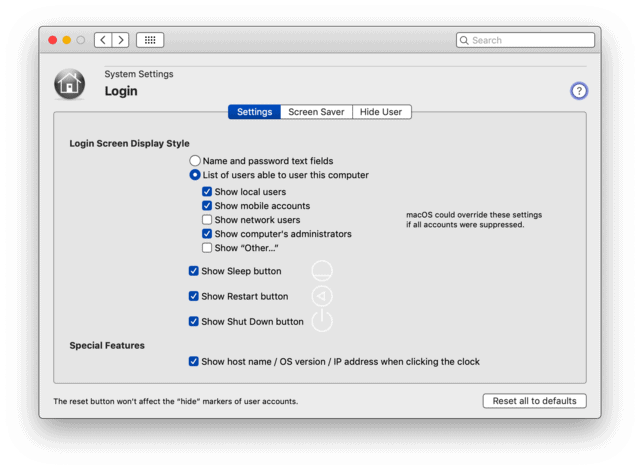The height and width of the screenshot is (470, 640).
Task: Enable Show network users
Action: (207, 219)
